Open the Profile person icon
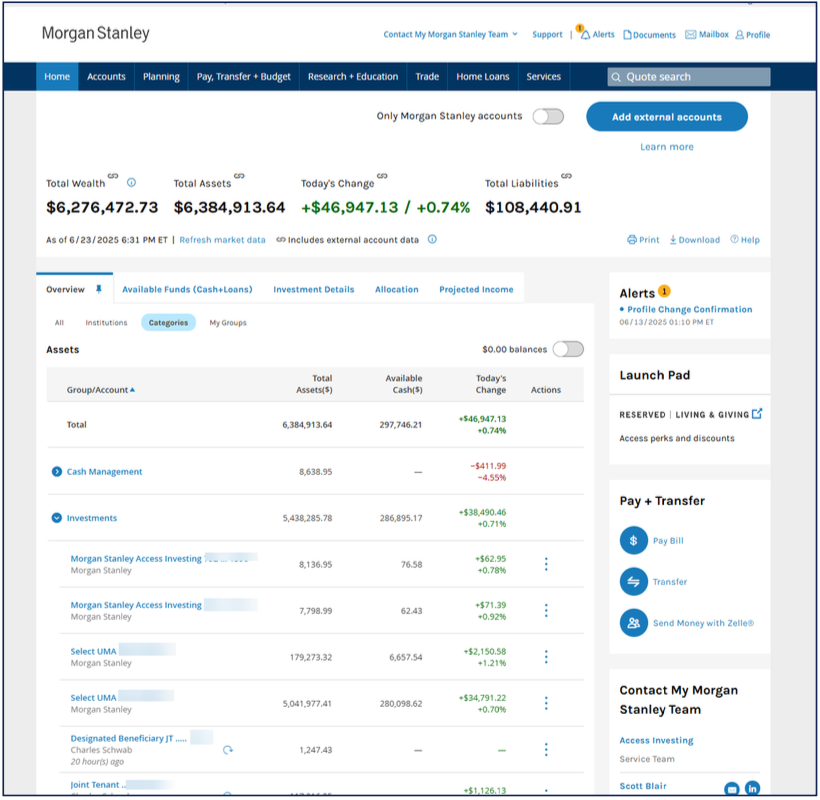Image resolution: width=820 pixels, height=800 pixels. click(x=739, y=35)
